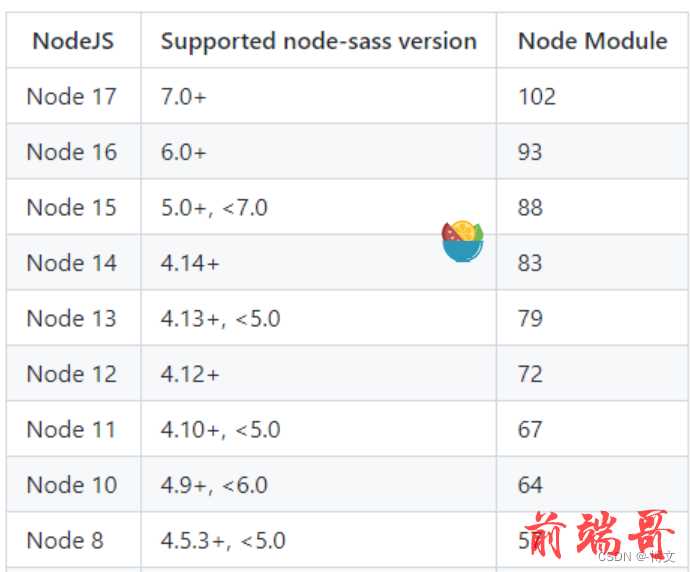Click the Node 12 row label
The image size is (691, 572).
pyautogui.click(x=72, y=374)
